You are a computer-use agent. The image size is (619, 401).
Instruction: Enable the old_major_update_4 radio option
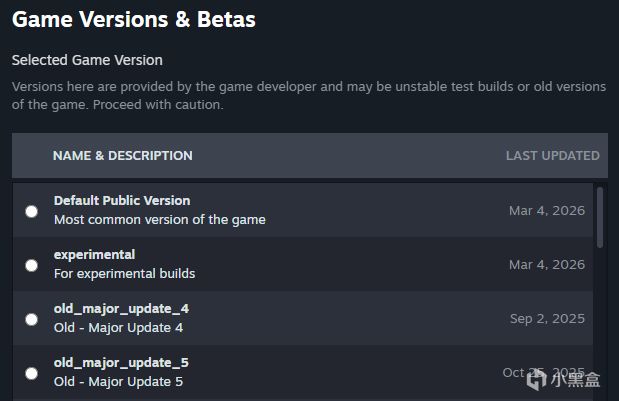pos(31,320)
